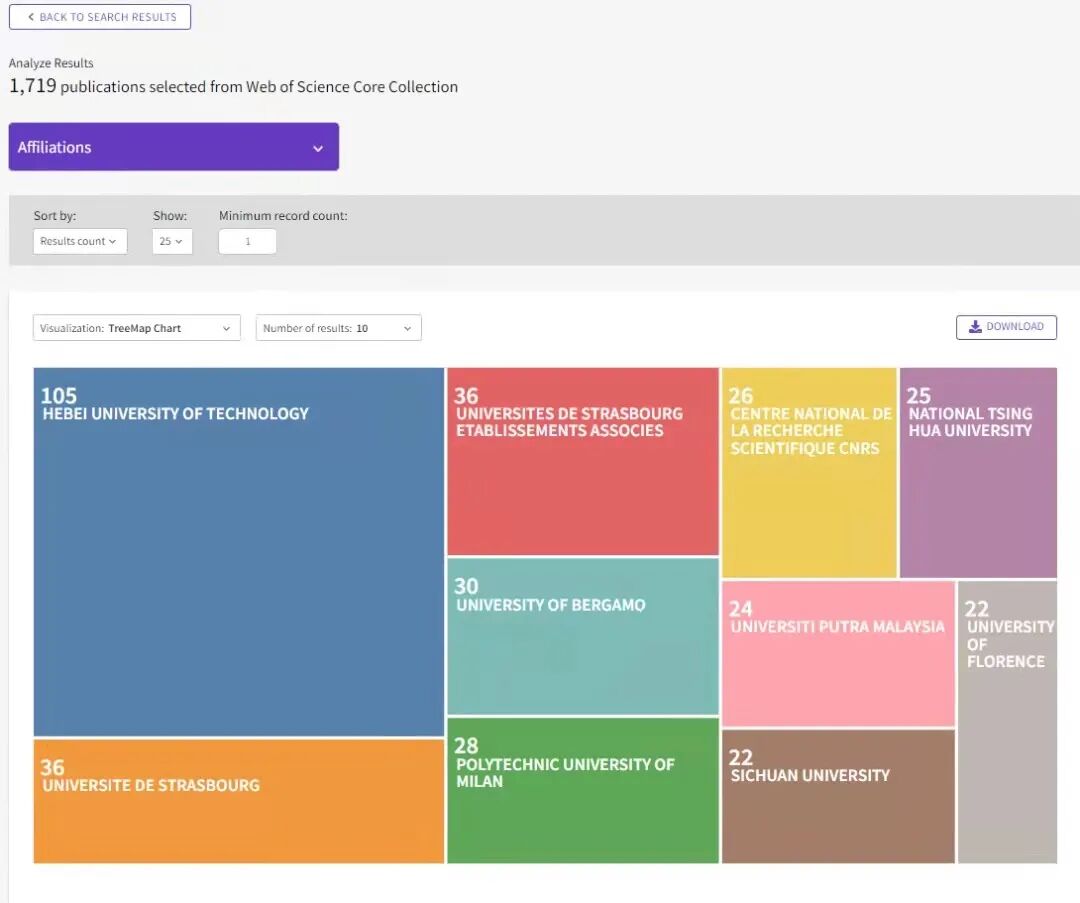Click the download arrow icon
Viewport: 1080px width, 903px height.
(975, 326)
